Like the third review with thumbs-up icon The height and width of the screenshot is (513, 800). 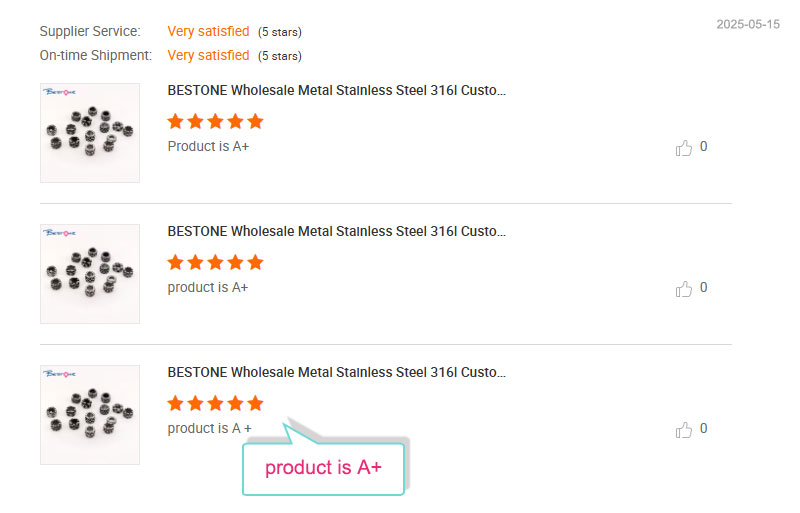click(684, 430)
